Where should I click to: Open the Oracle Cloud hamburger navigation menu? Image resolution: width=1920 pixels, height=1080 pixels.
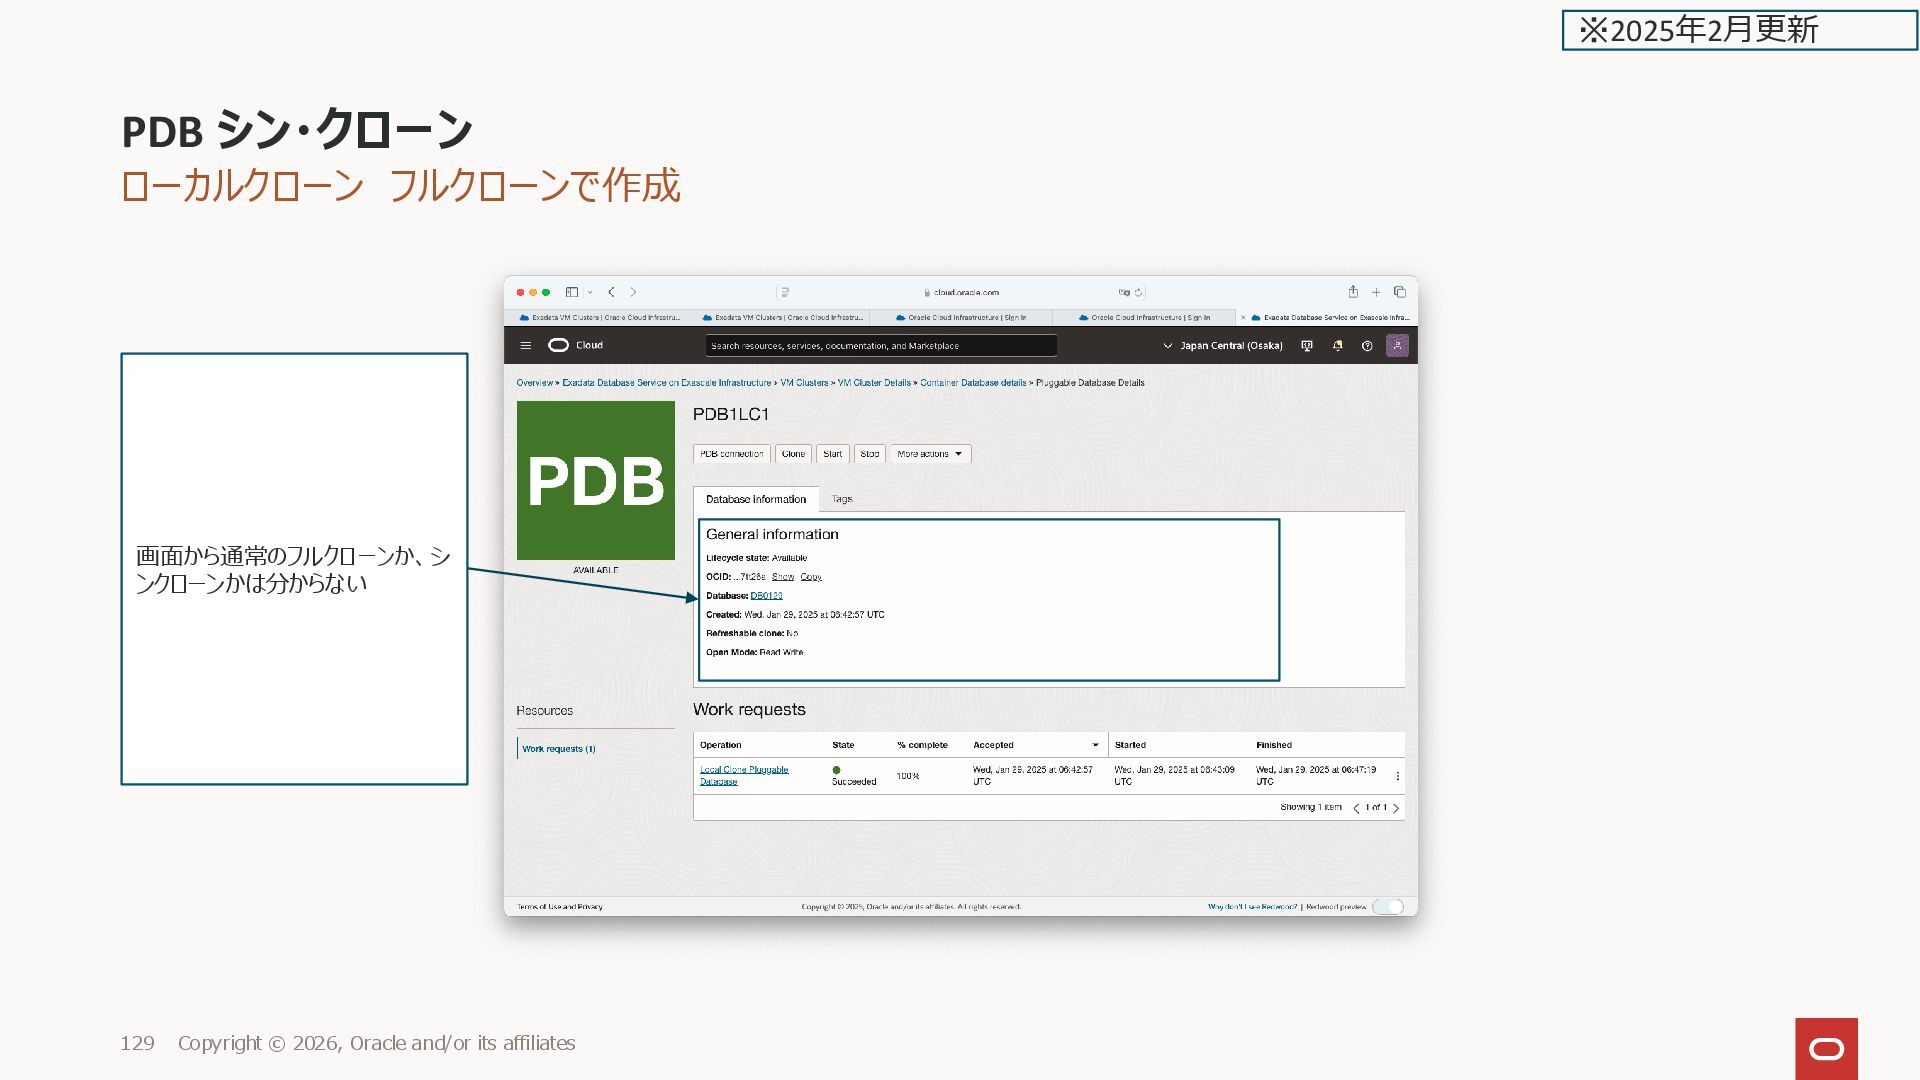click(x=525, y=345)
